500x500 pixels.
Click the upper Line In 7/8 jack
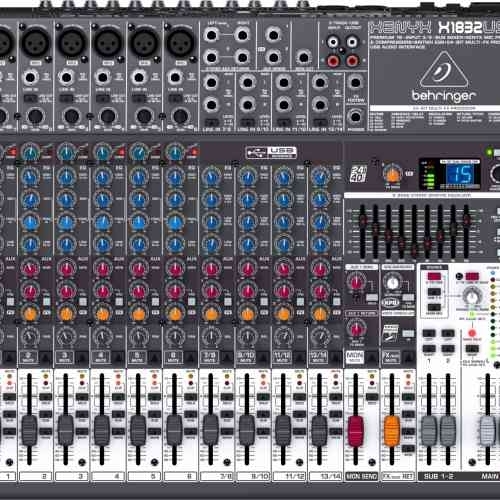(211, 82)
